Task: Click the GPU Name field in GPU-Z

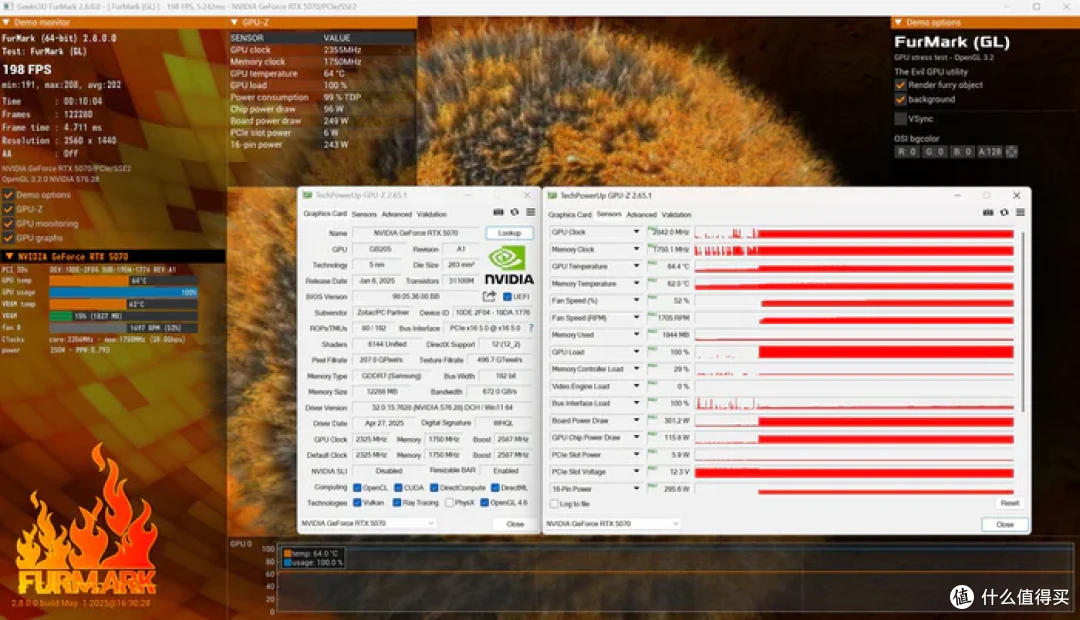Action: 416,233
